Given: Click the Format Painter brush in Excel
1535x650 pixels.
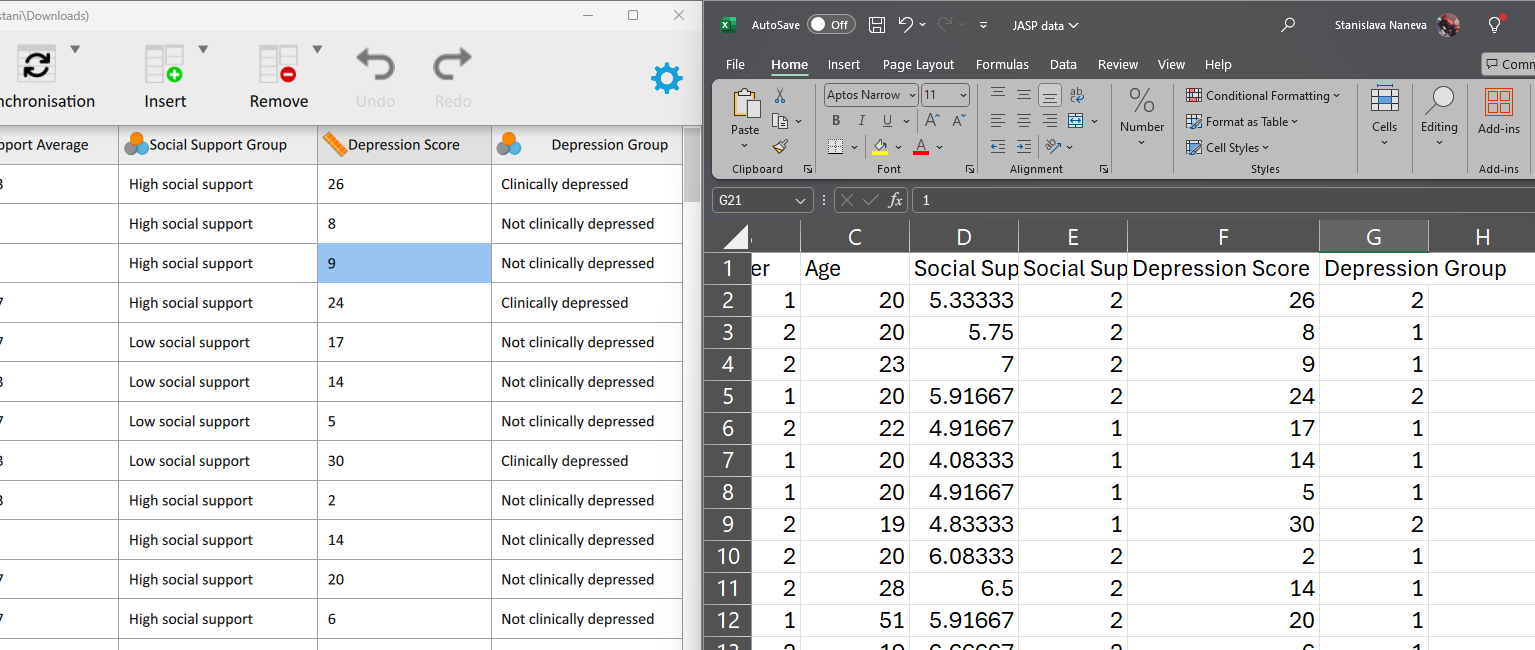Looking at the screenshot, I should coord(780,146).
